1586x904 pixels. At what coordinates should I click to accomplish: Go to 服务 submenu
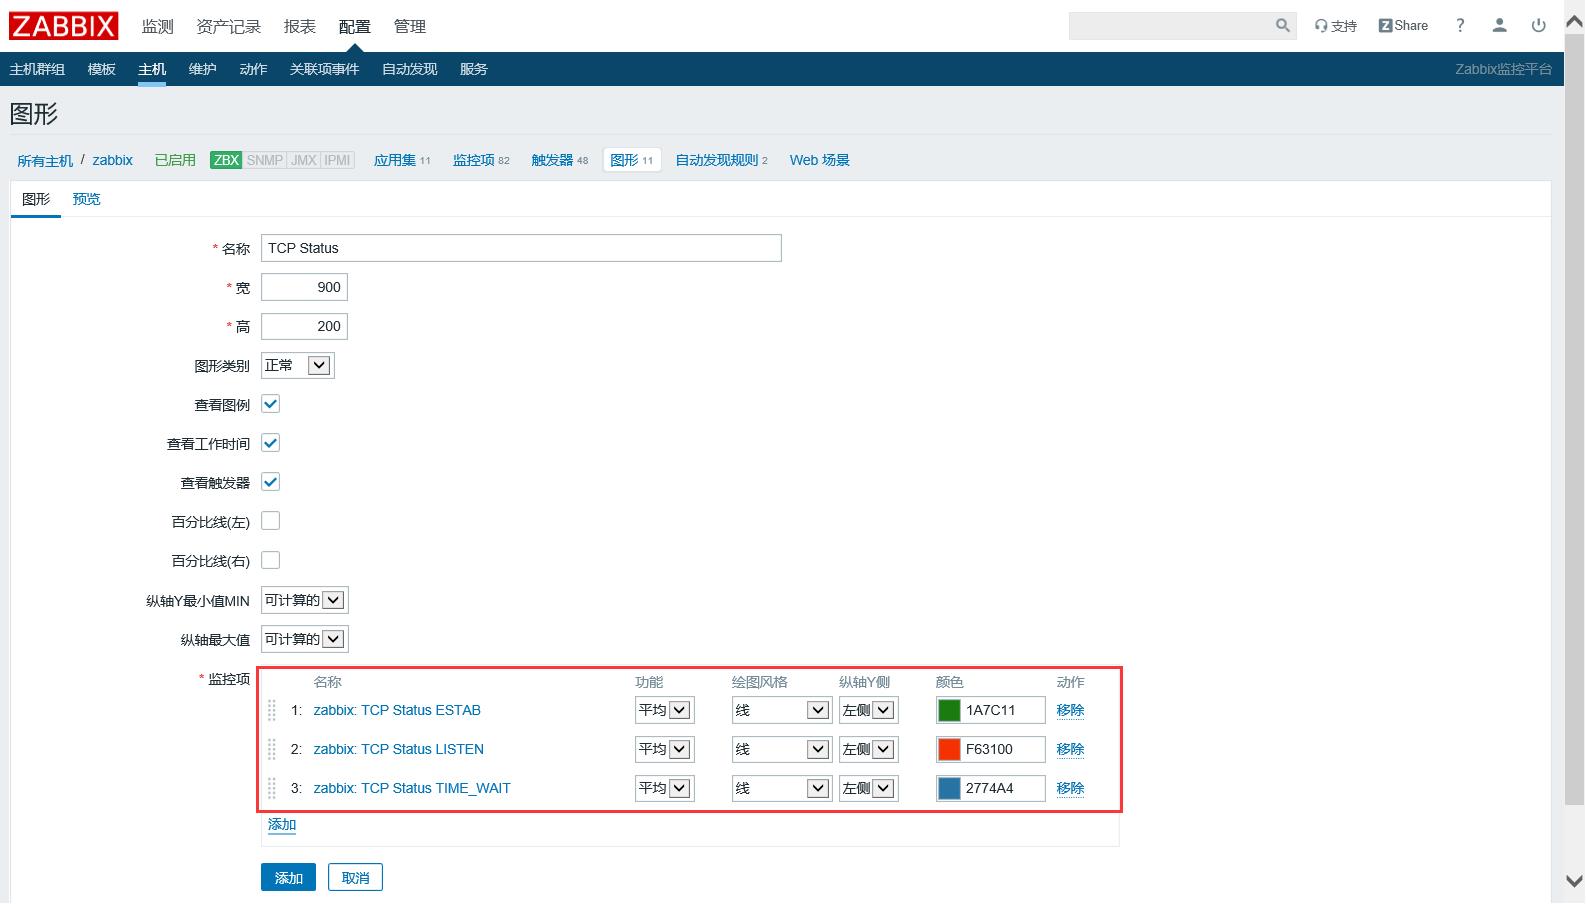pyautogui.click(x=473, y=69)
